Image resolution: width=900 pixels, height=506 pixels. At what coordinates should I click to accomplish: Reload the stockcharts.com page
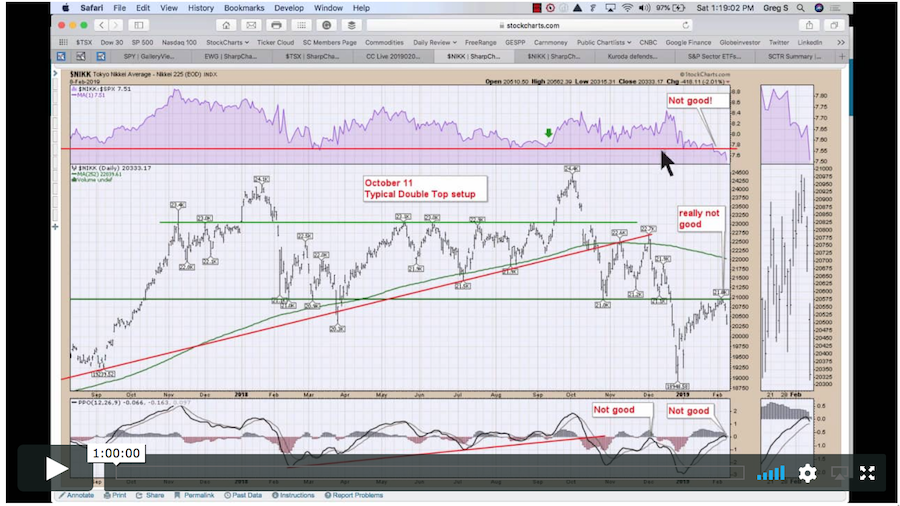[x=685, y=25]
